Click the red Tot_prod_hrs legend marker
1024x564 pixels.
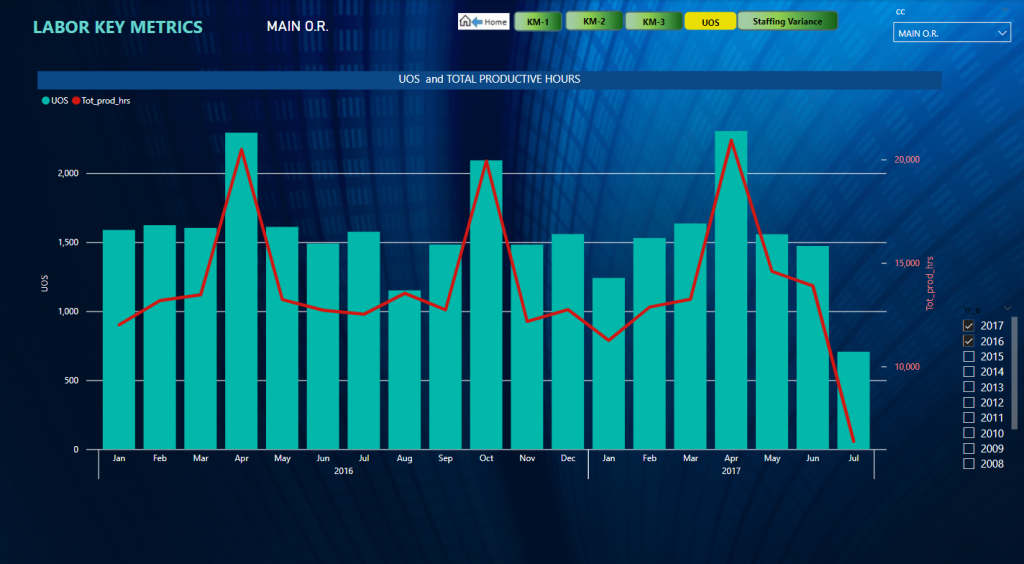pos(76,101)
